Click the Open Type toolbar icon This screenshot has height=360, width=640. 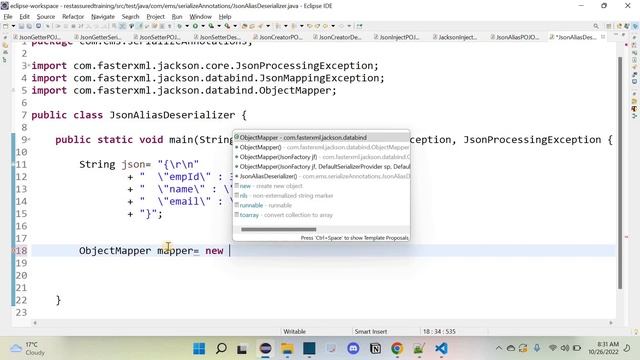(244, 26)
